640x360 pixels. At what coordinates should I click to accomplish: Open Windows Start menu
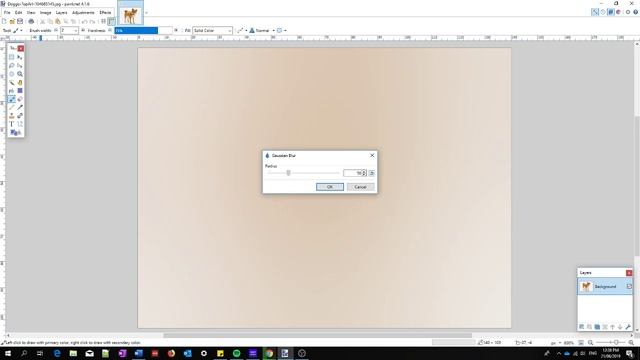pos(8,353)
